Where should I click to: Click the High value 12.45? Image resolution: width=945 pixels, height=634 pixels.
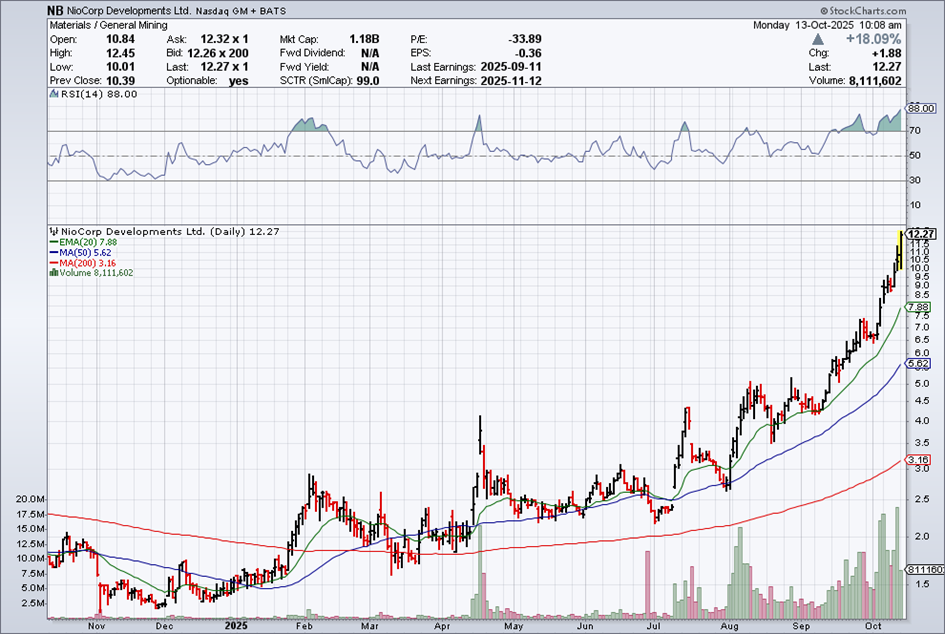120,53
